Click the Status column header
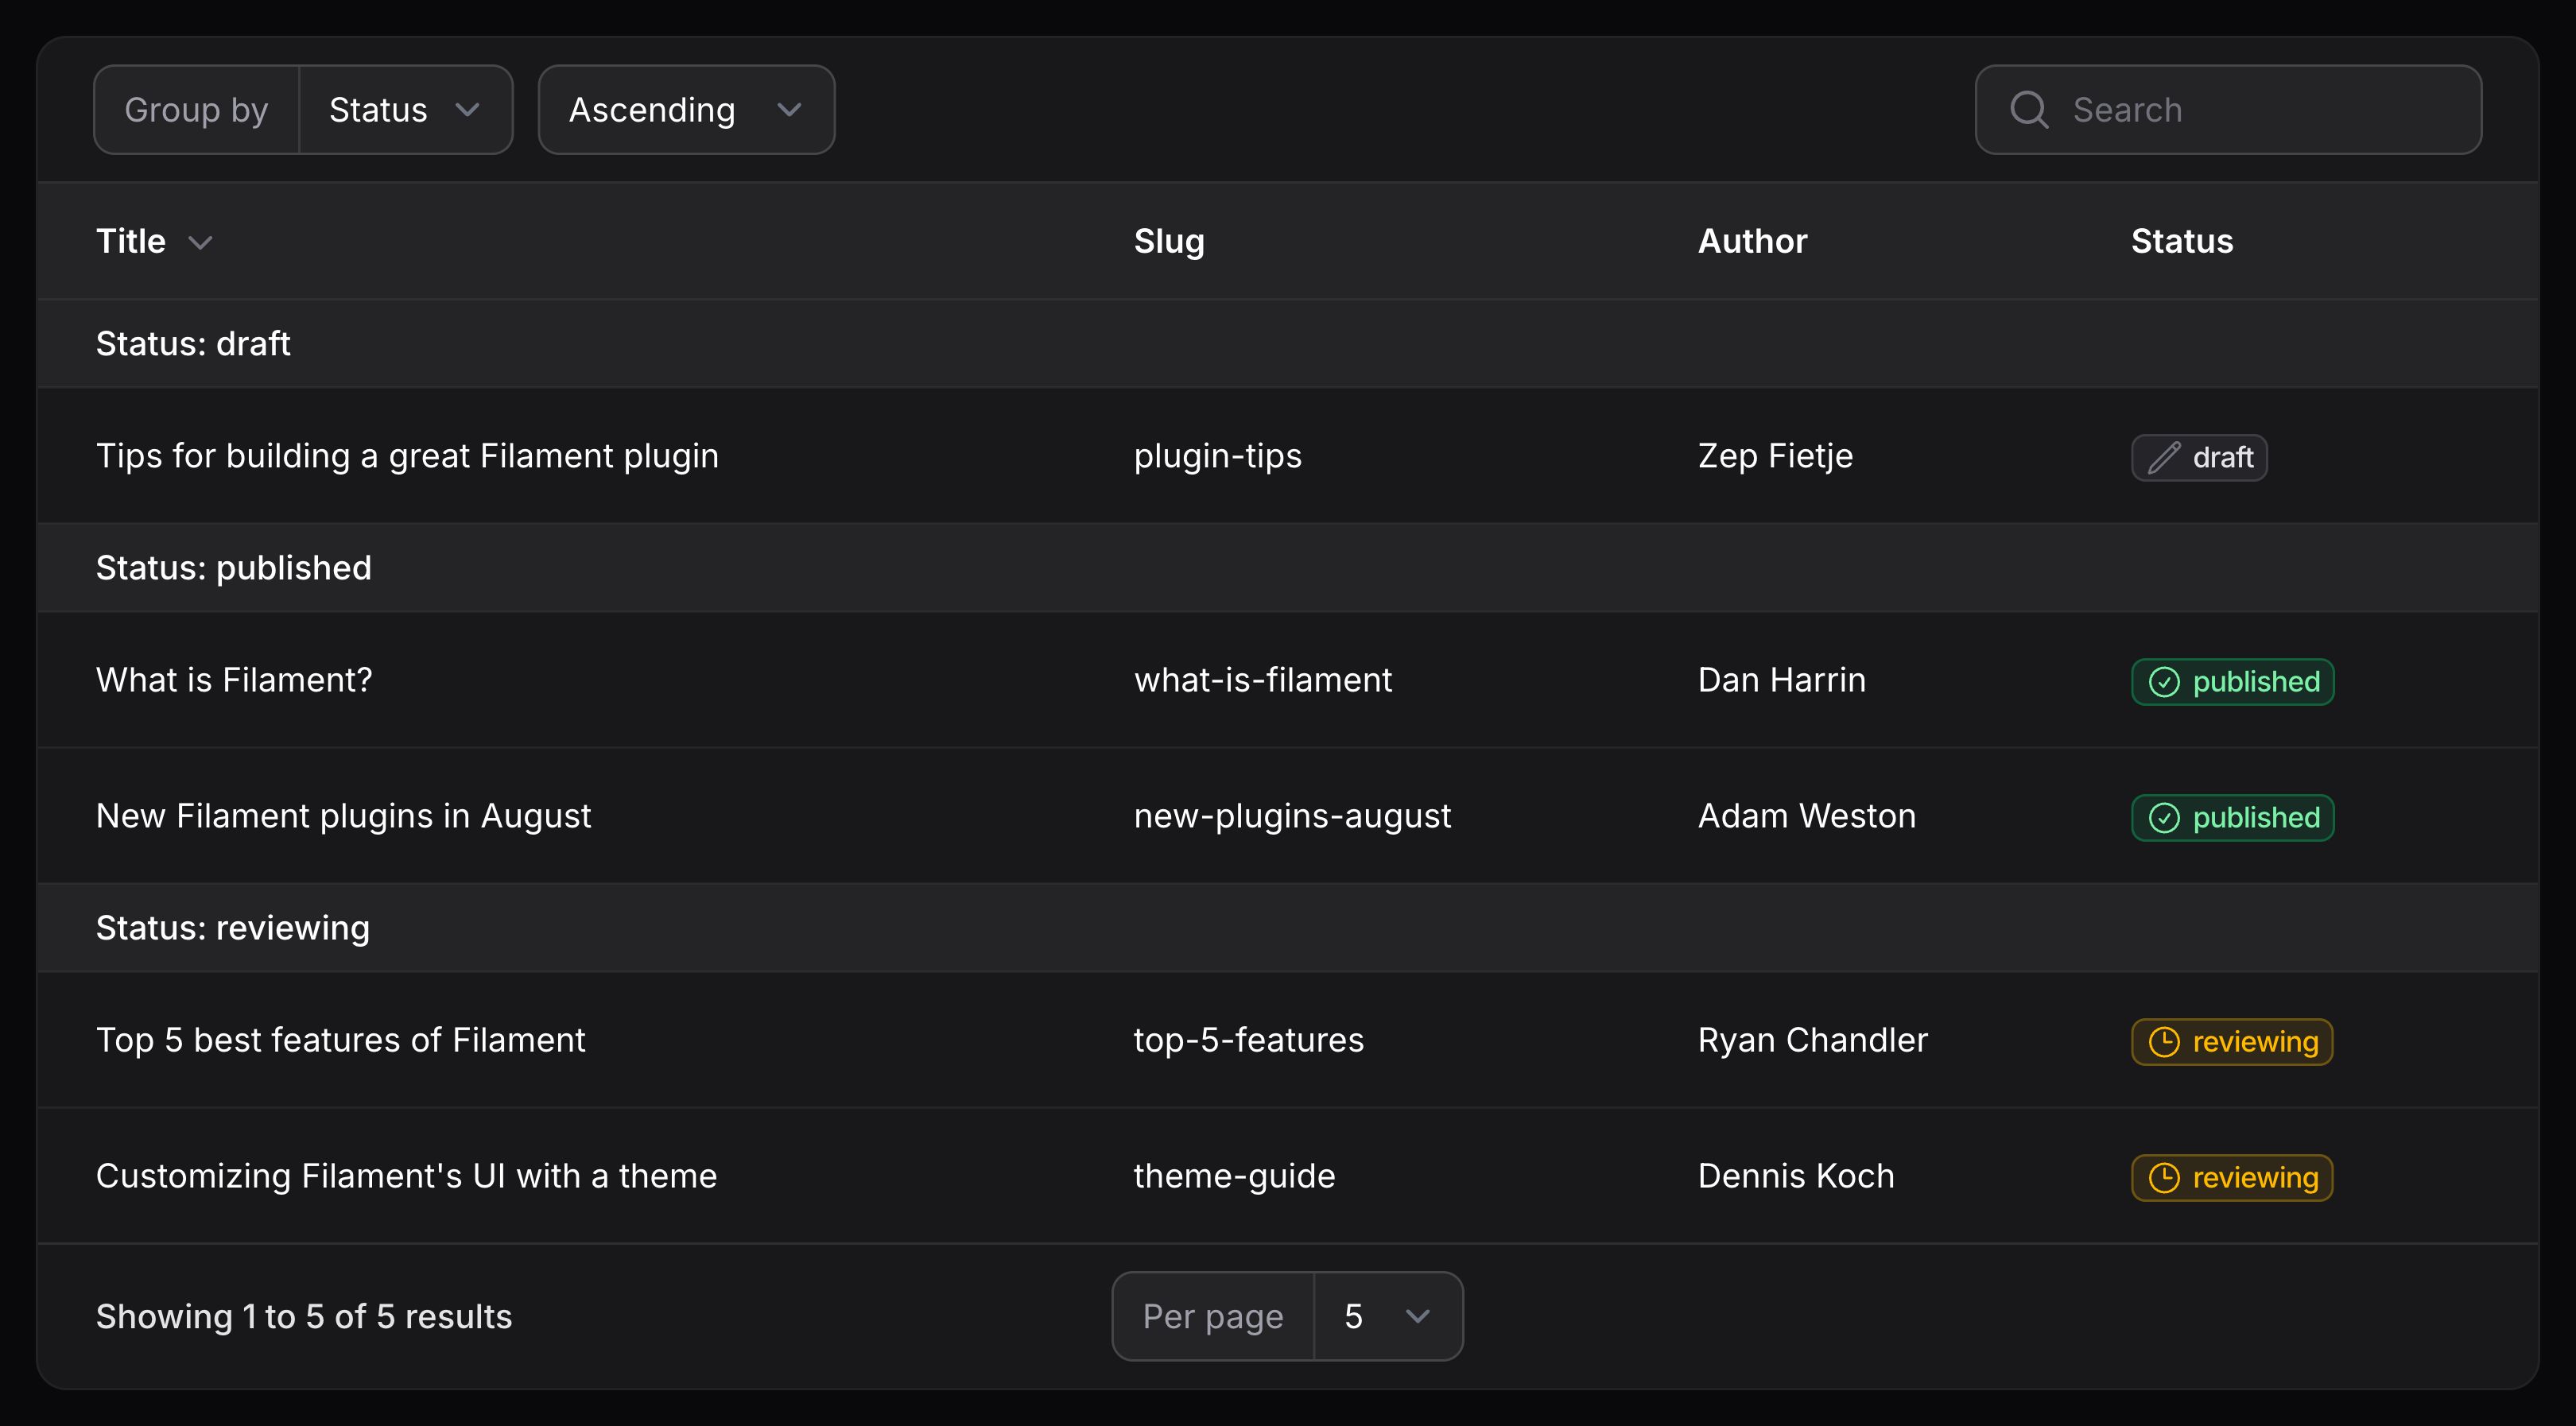2576x1426 pixels. point(2182,241)
